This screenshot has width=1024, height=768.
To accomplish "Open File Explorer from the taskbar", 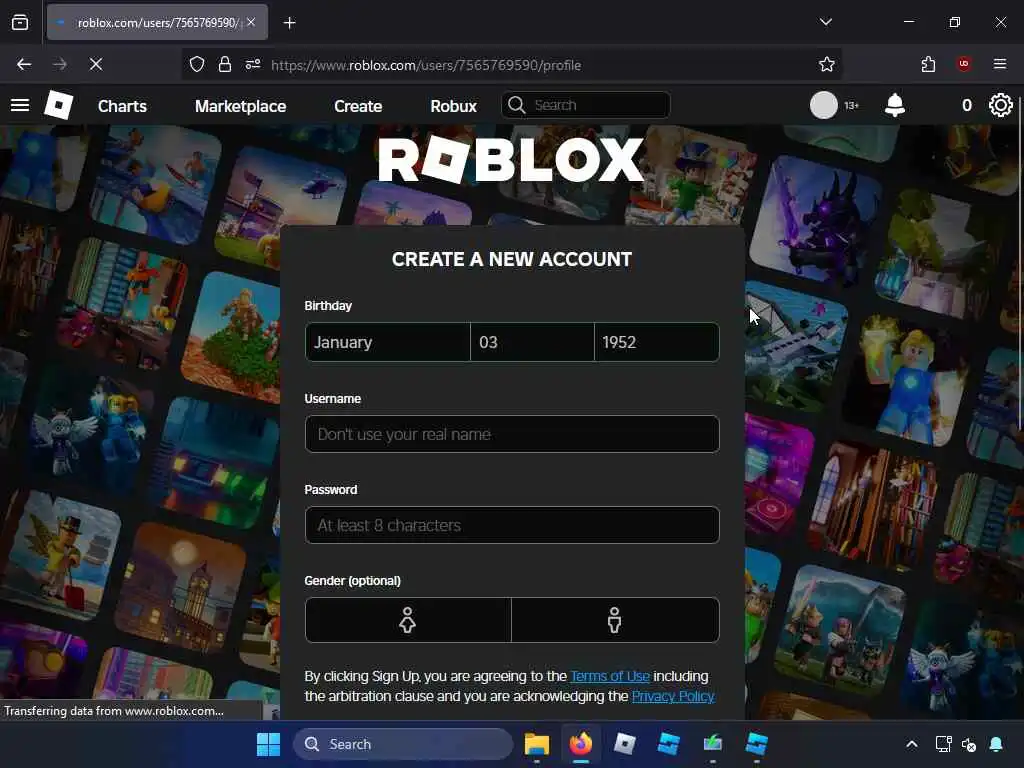I will pyautogui.click(x=536, y=744).
